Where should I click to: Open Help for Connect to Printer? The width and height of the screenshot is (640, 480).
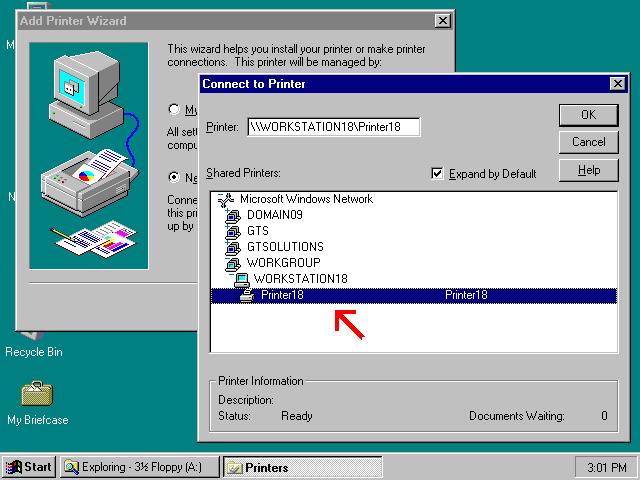coord(588,170)
